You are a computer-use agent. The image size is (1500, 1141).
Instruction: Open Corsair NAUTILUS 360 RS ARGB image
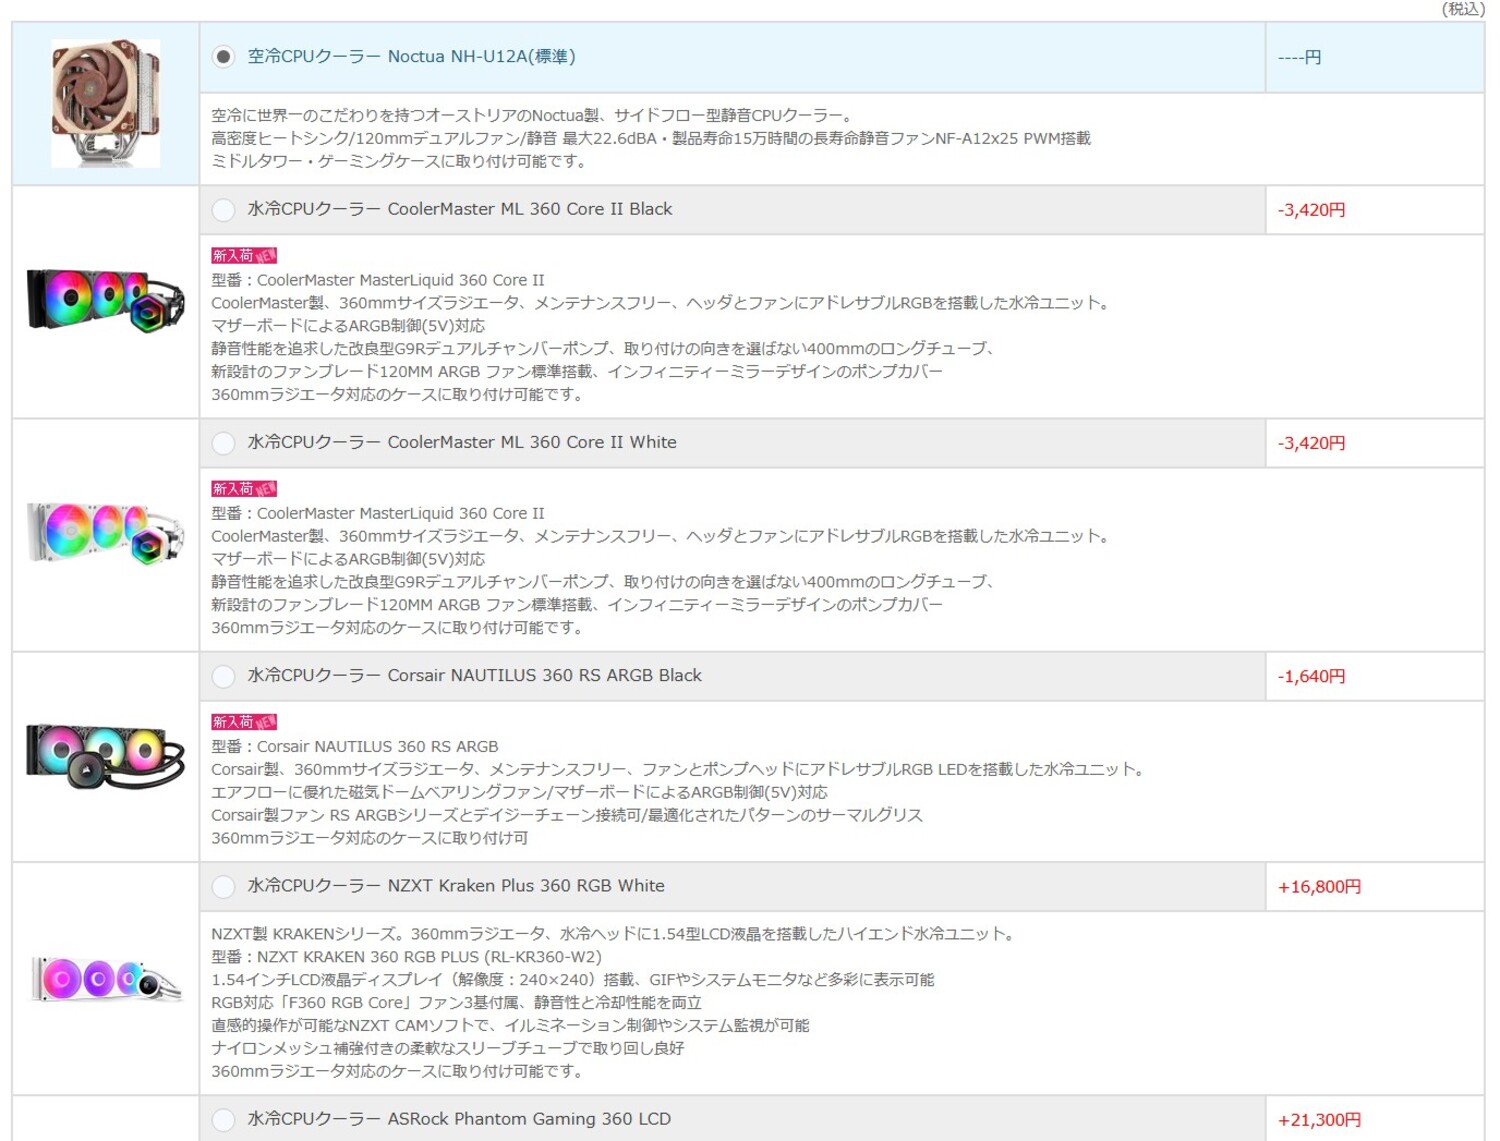(106, 755)
